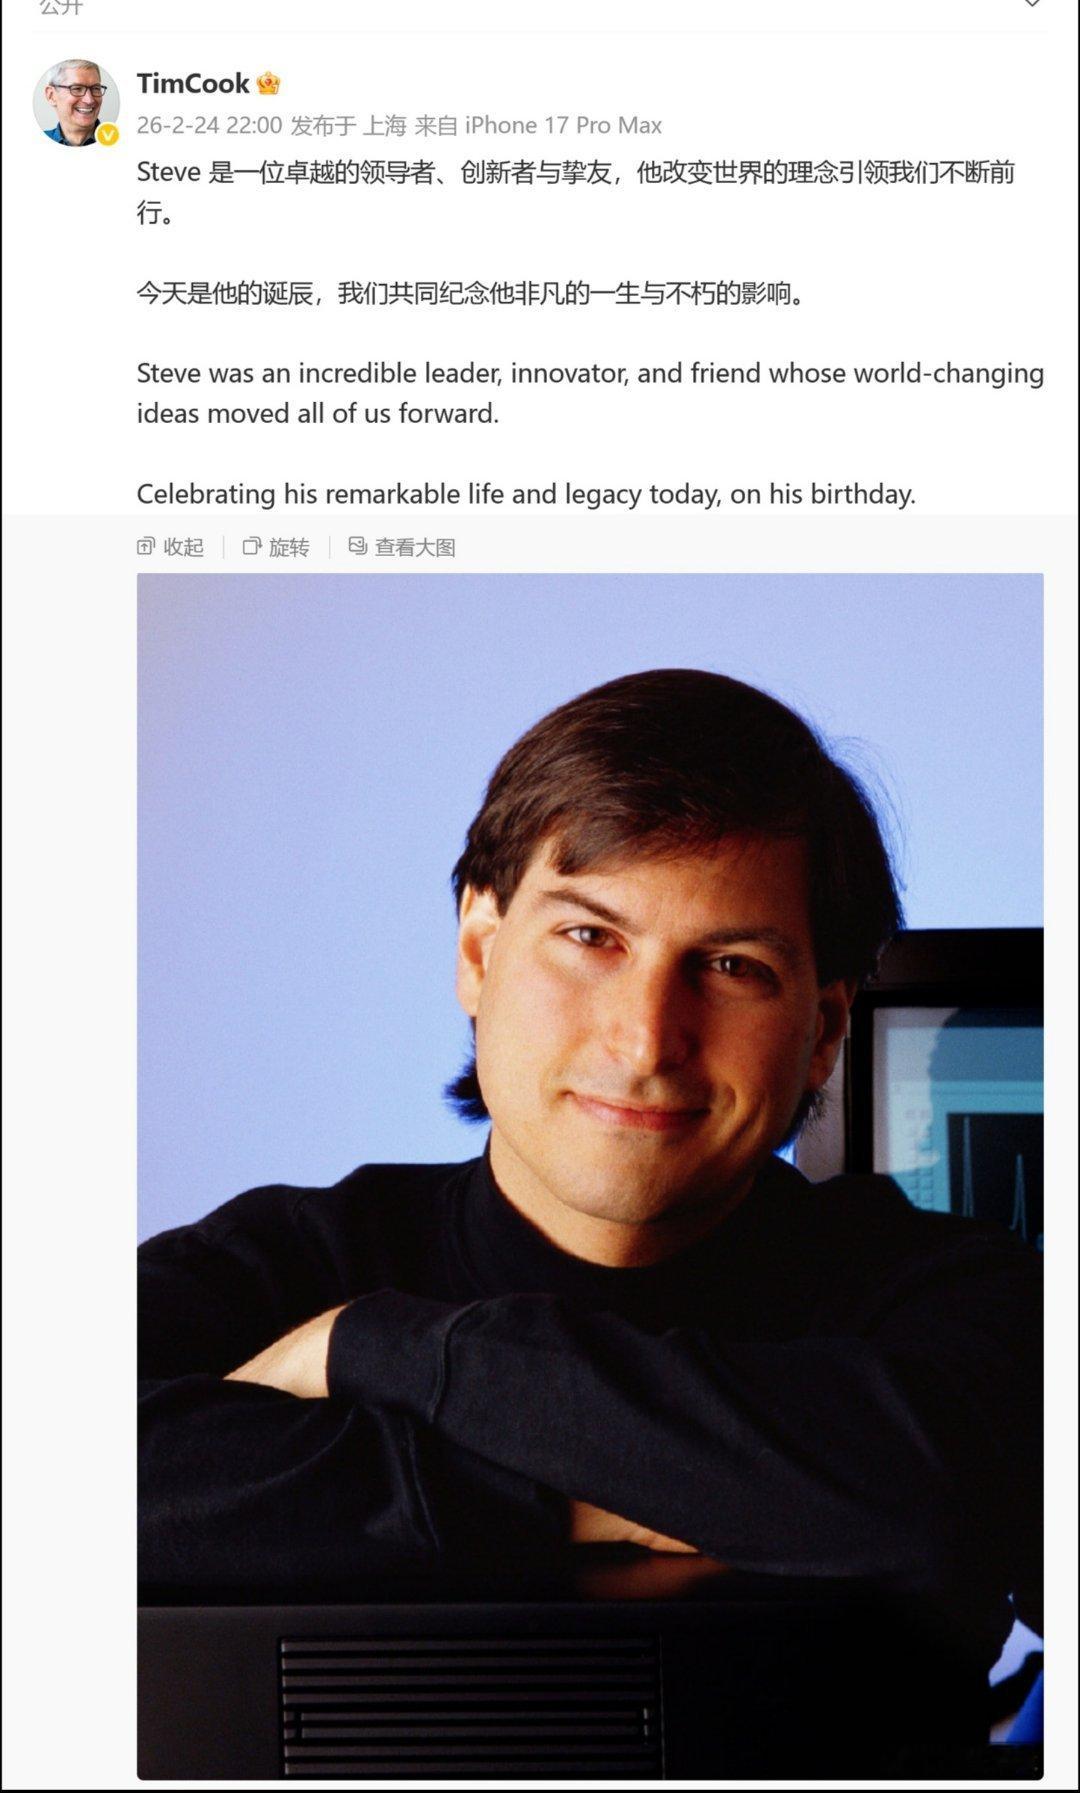
Task: Click the English sentence starting Celebrating his remarkable
Action: click(x=526, y=494)
